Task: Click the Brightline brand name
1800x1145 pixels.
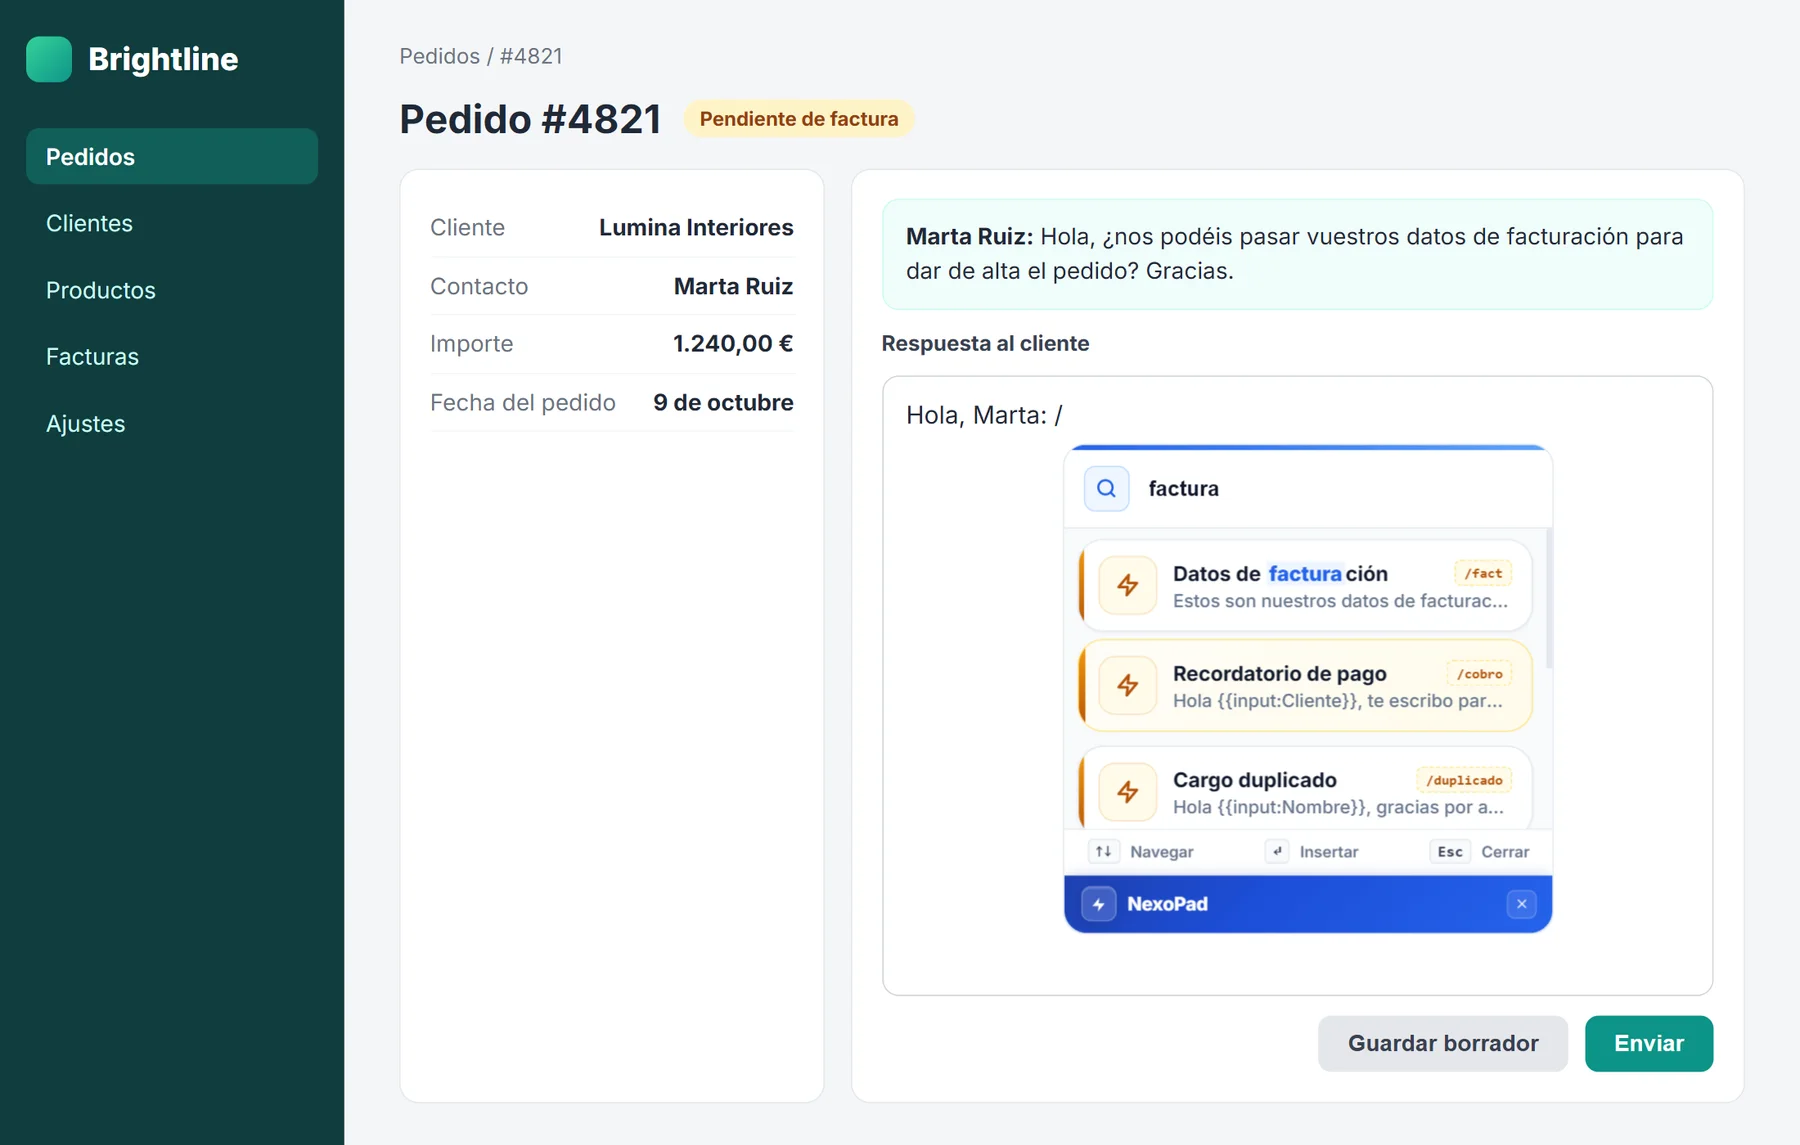Action: tap(163, 59)
